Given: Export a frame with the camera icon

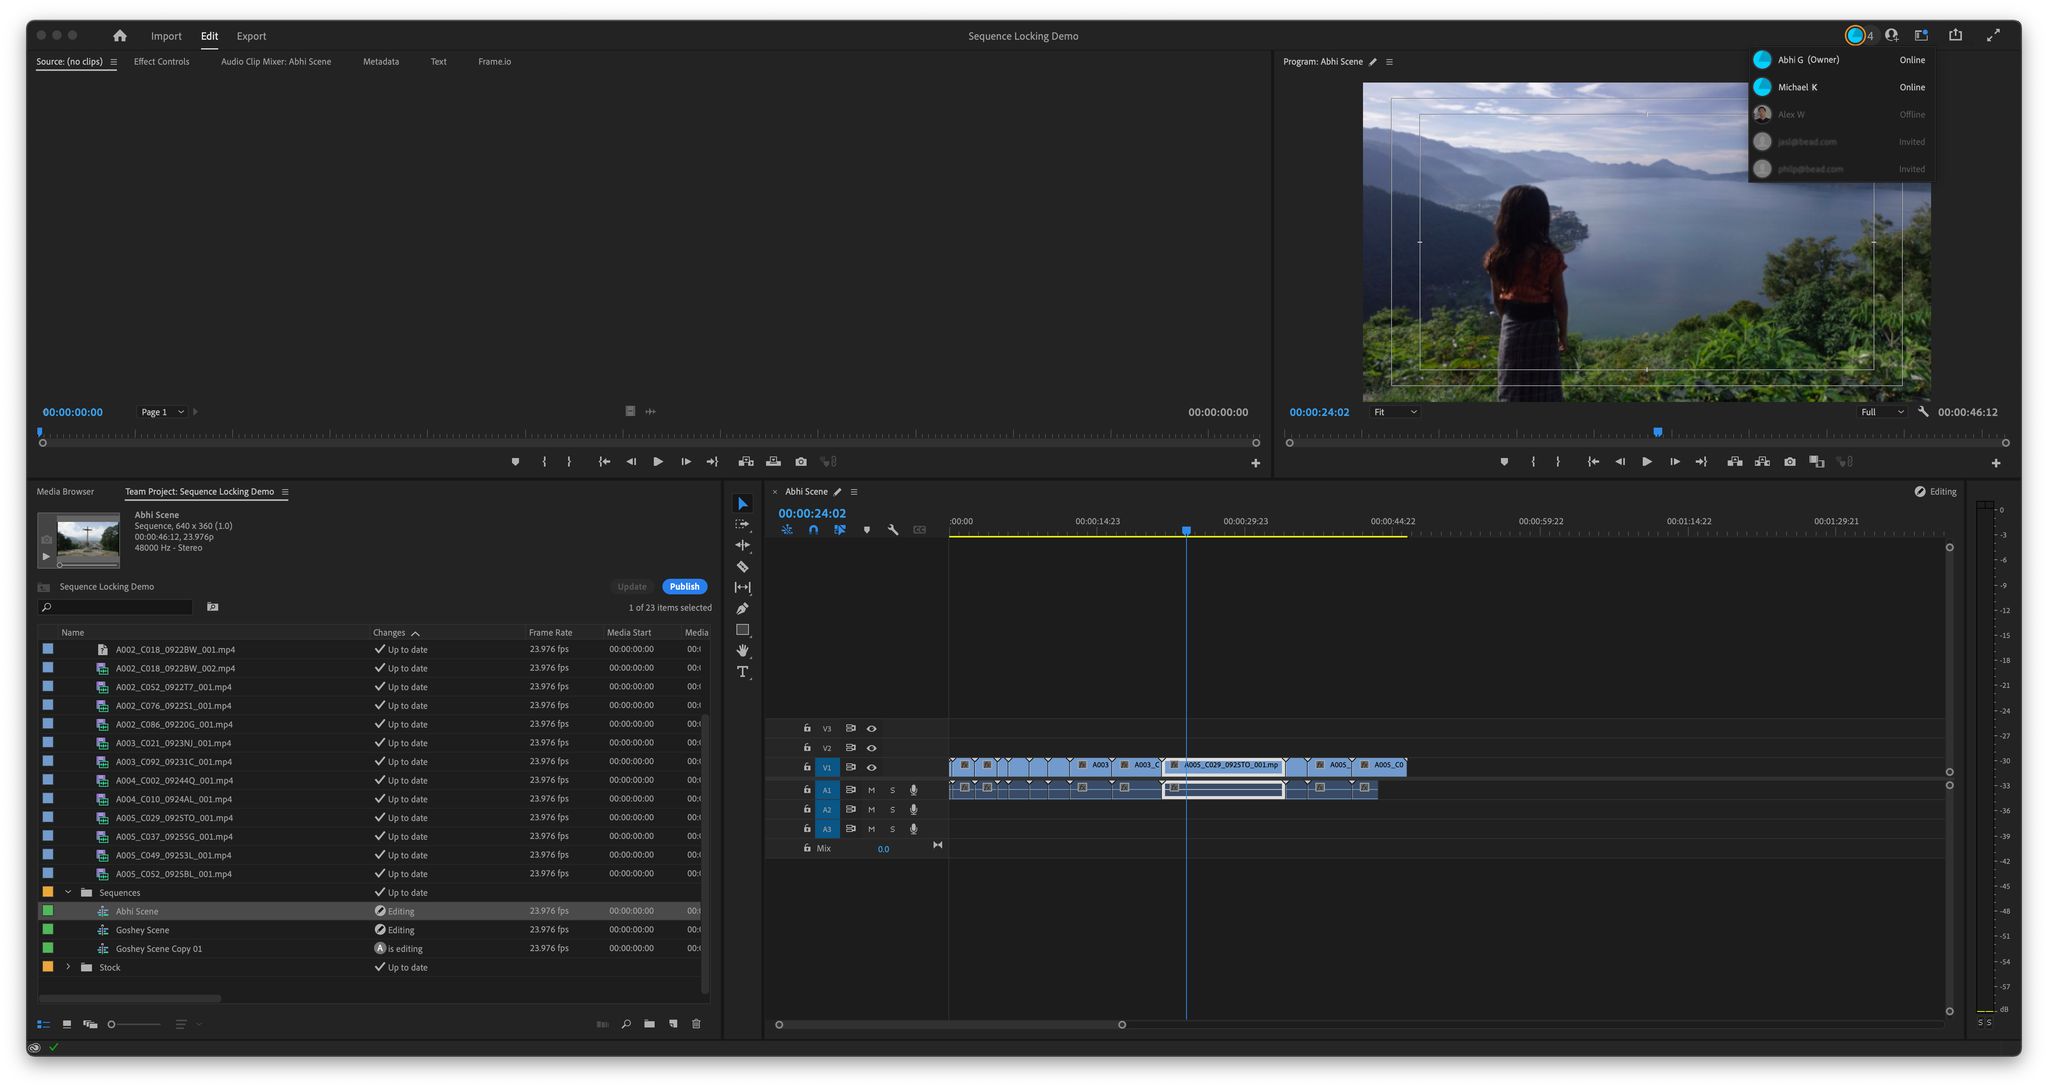Looking at the screenshot, I should coord(1789,462).
